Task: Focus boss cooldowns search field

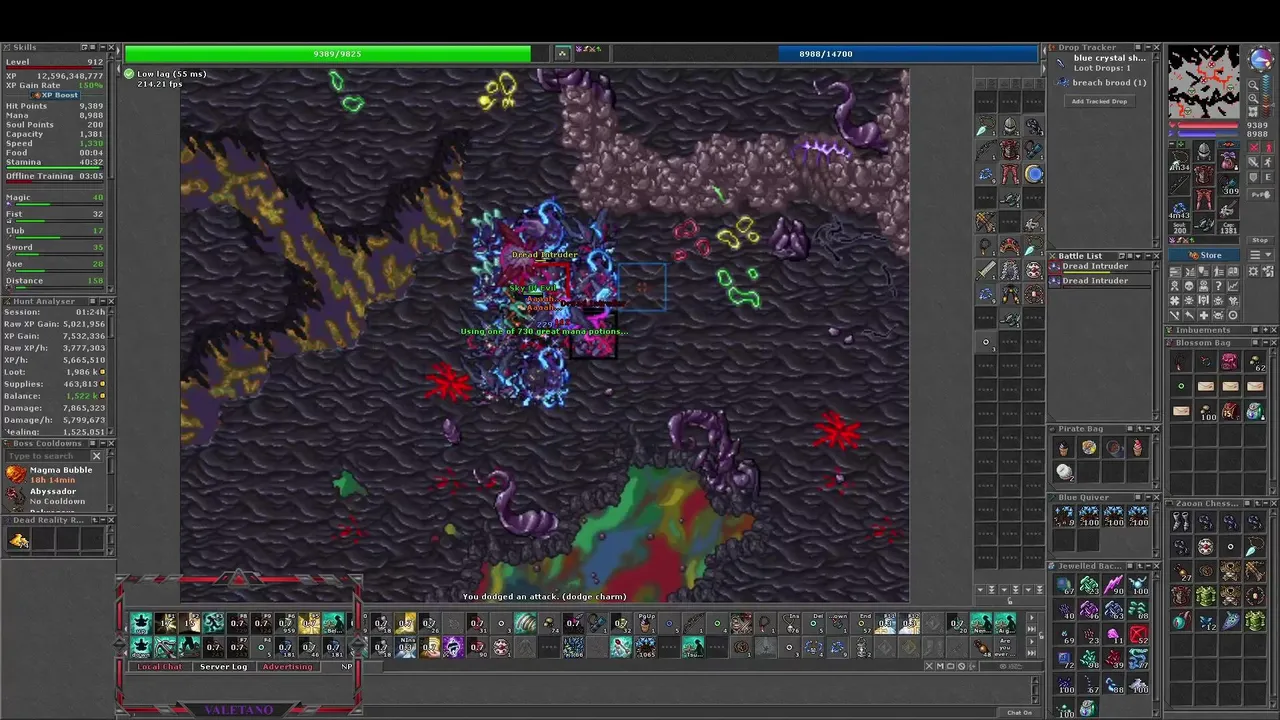Action: 47,456
